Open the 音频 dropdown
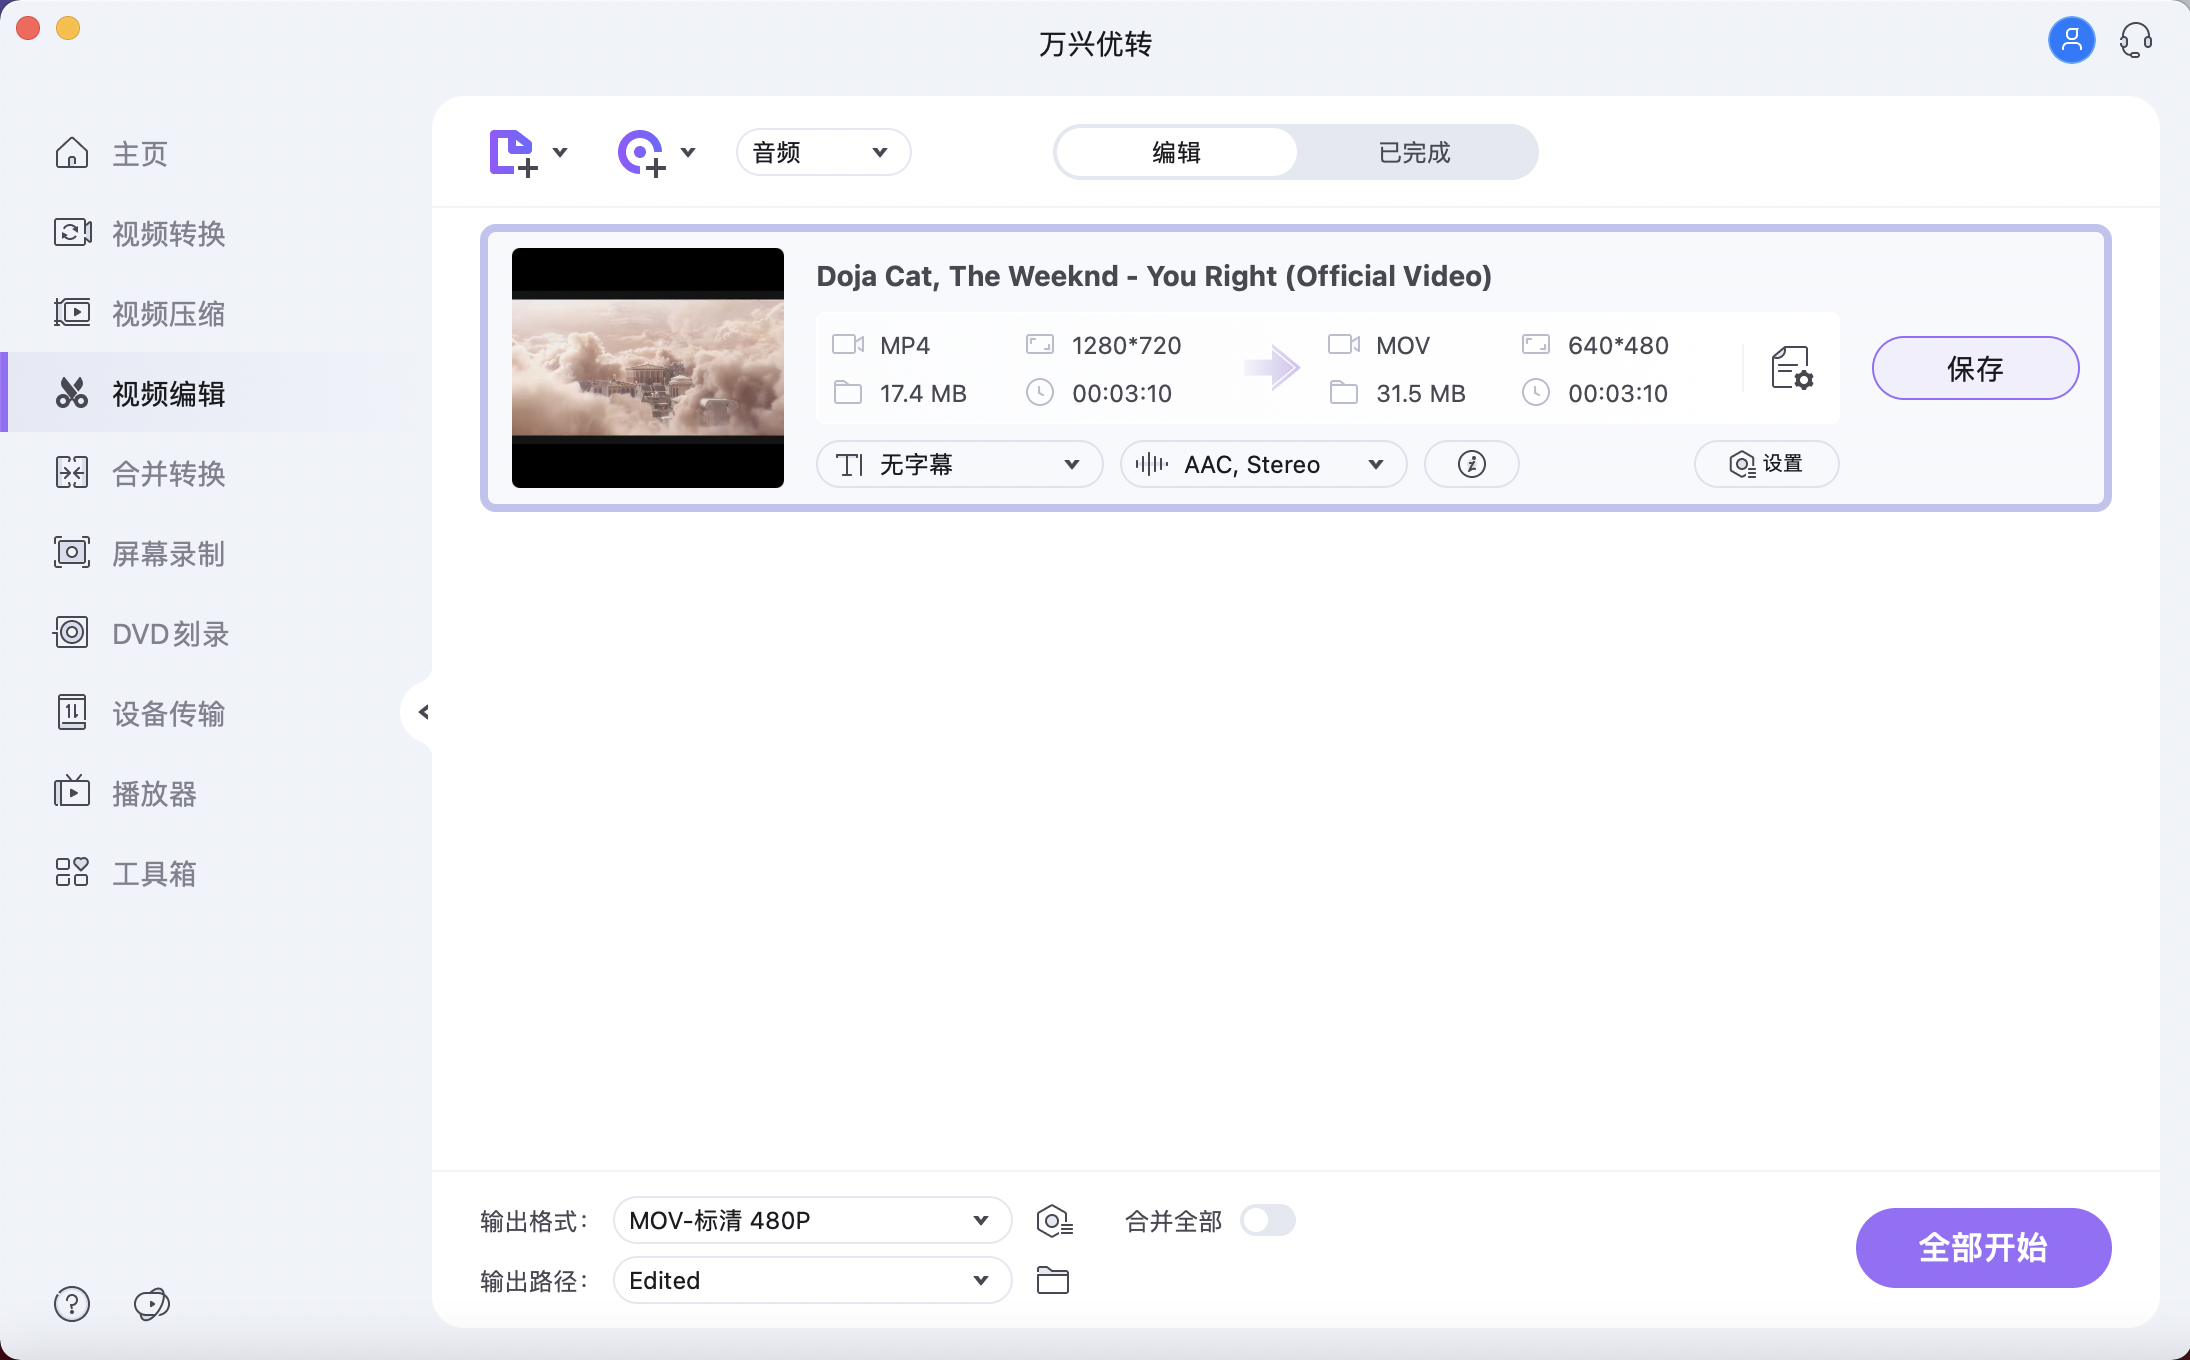 click(x=823, y=152)
